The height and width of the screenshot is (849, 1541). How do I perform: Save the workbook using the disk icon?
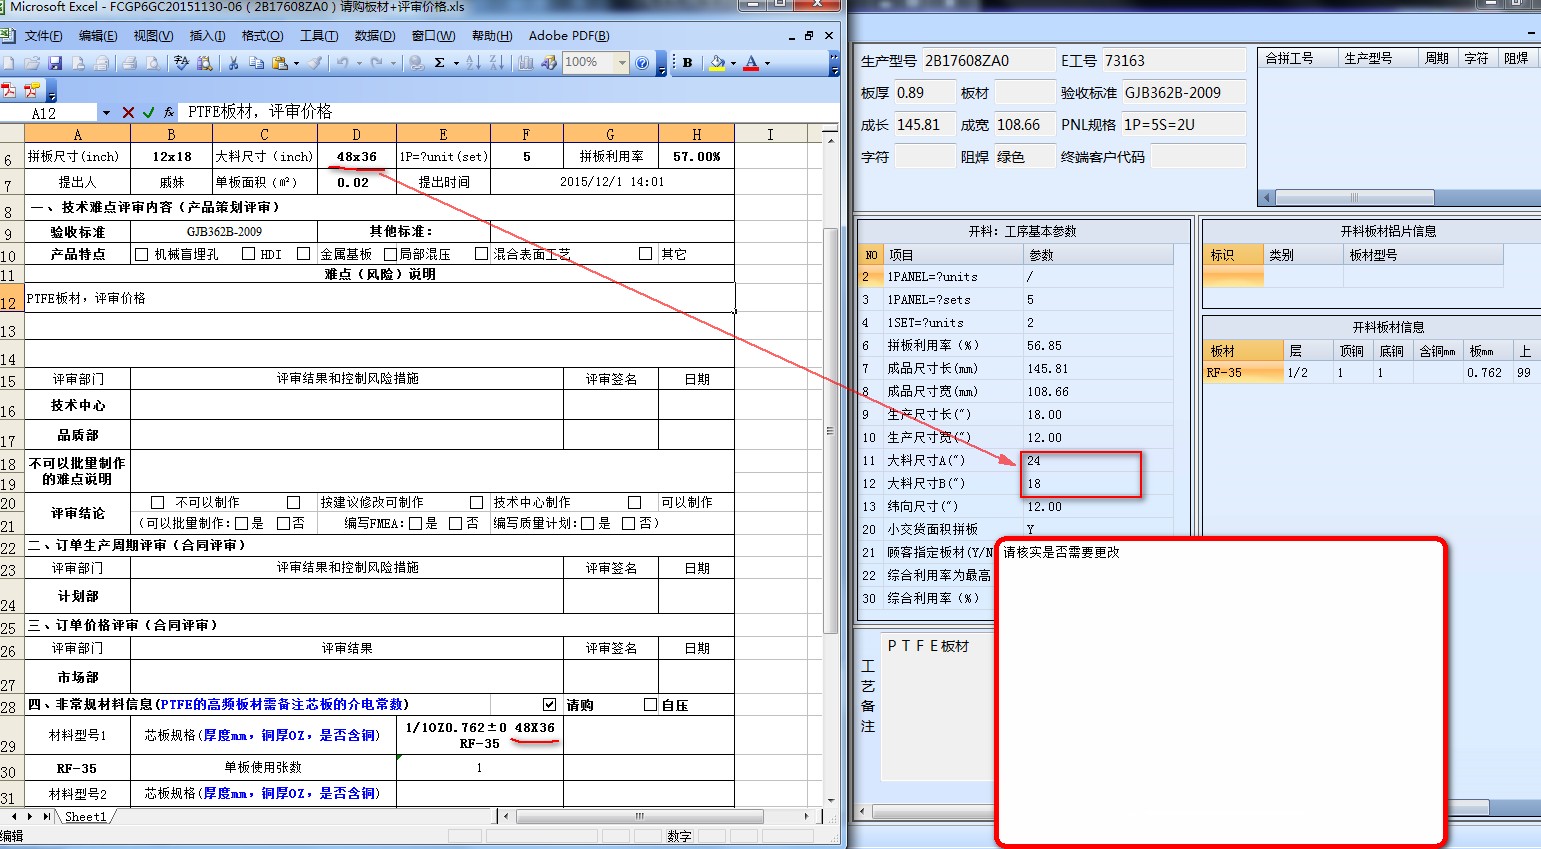point(55,63)
